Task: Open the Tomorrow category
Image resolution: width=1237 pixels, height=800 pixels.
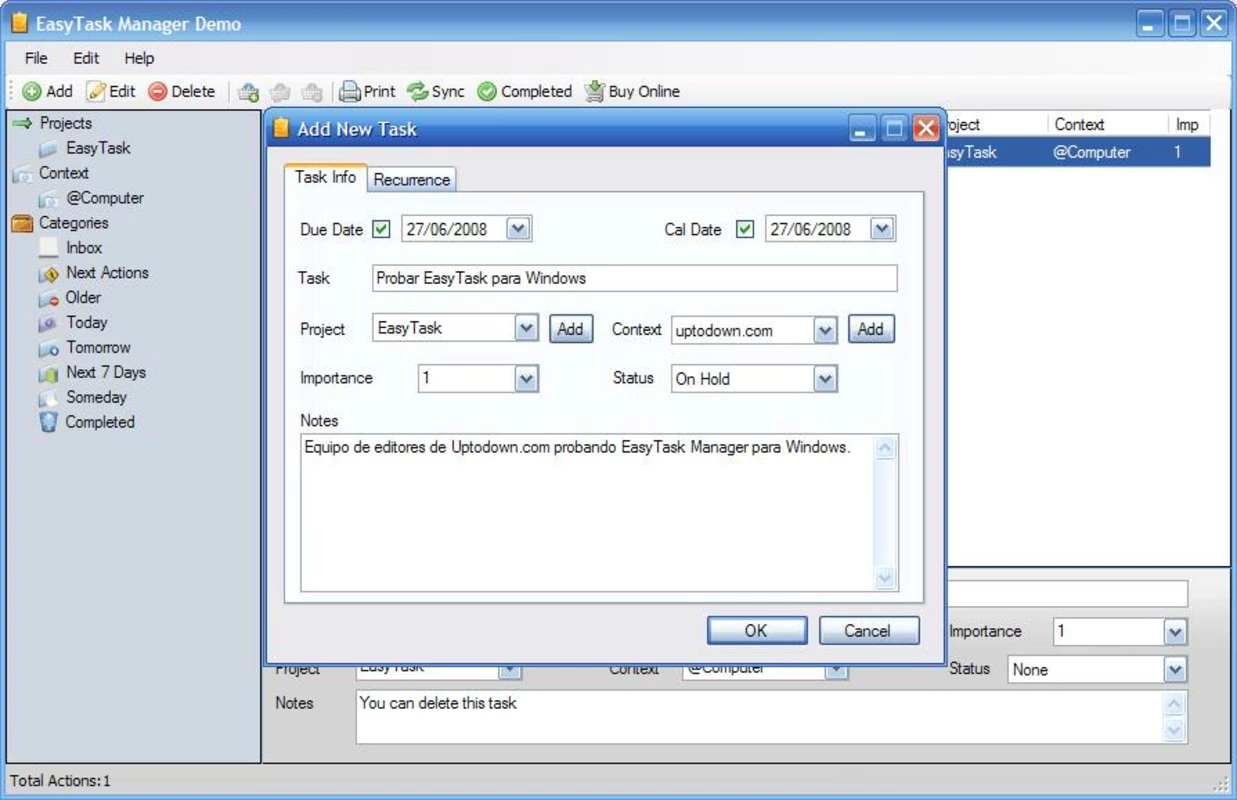Action: pyautogui.click(x=98, y=348)
